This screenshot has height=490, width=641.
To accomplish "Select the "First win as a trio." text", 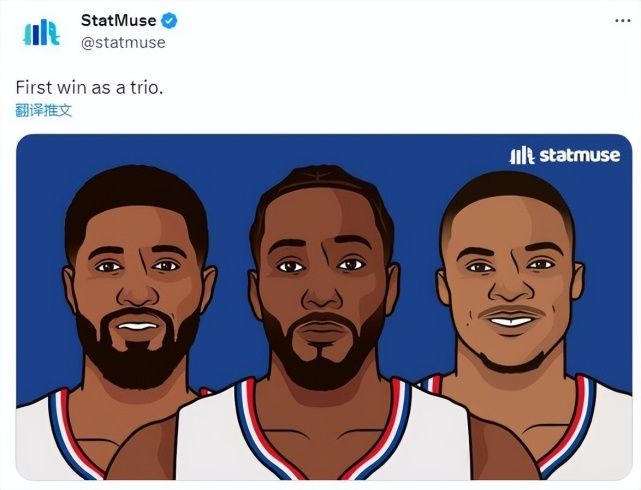I will (90, 87).
